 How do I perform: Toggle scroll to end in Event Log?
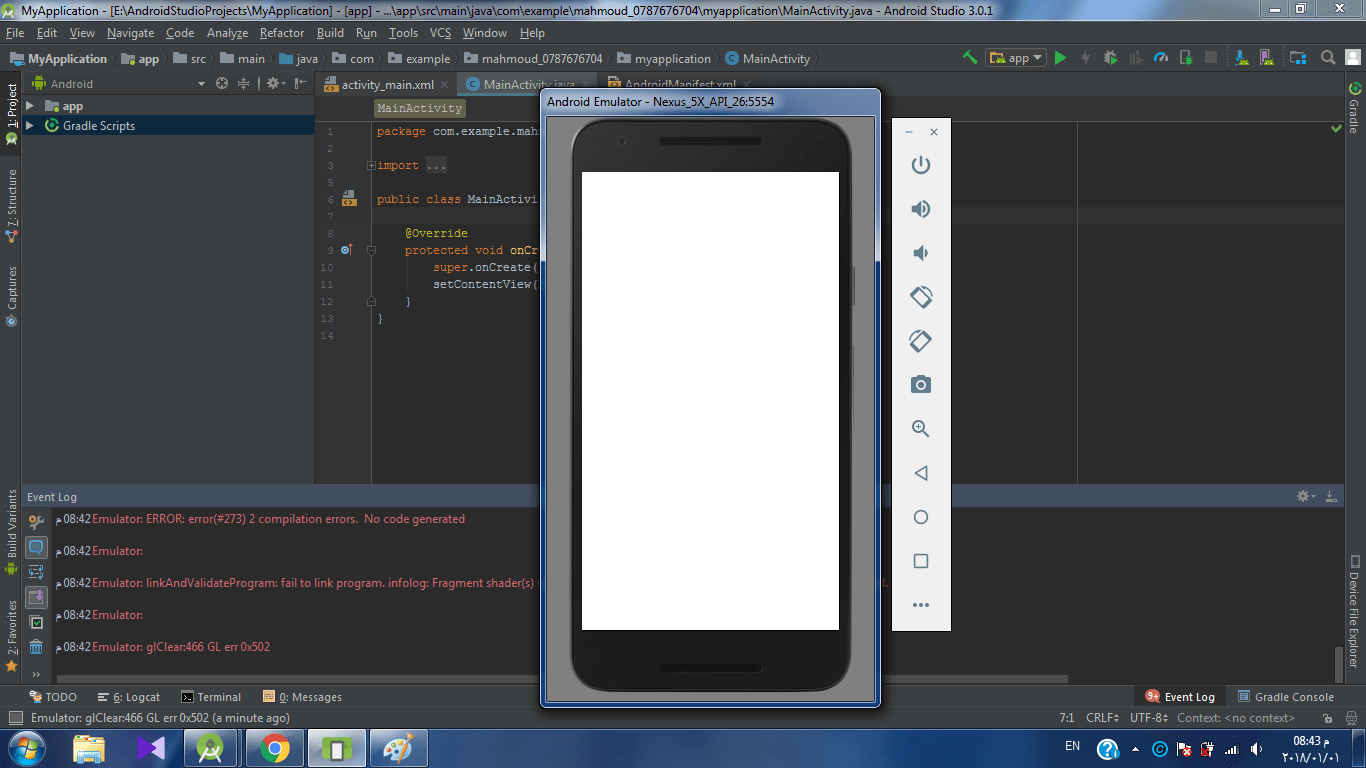click(36, 597)
